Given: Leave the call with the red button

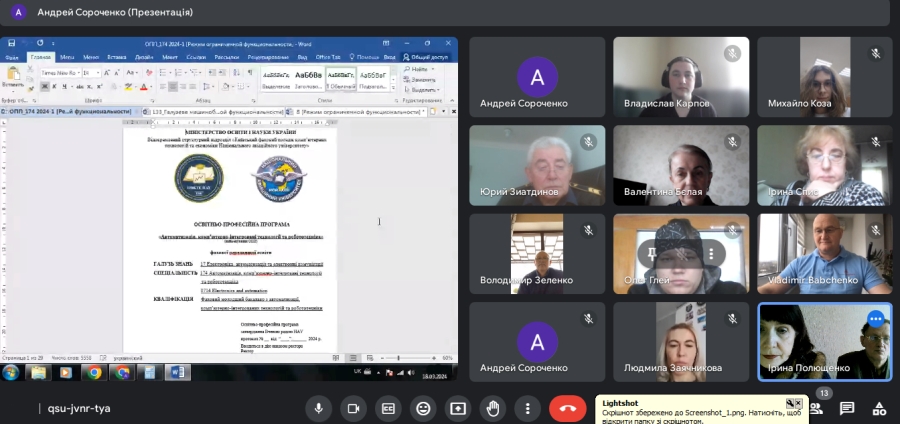Looking at the screenshot, I should [x=568, y=408].
